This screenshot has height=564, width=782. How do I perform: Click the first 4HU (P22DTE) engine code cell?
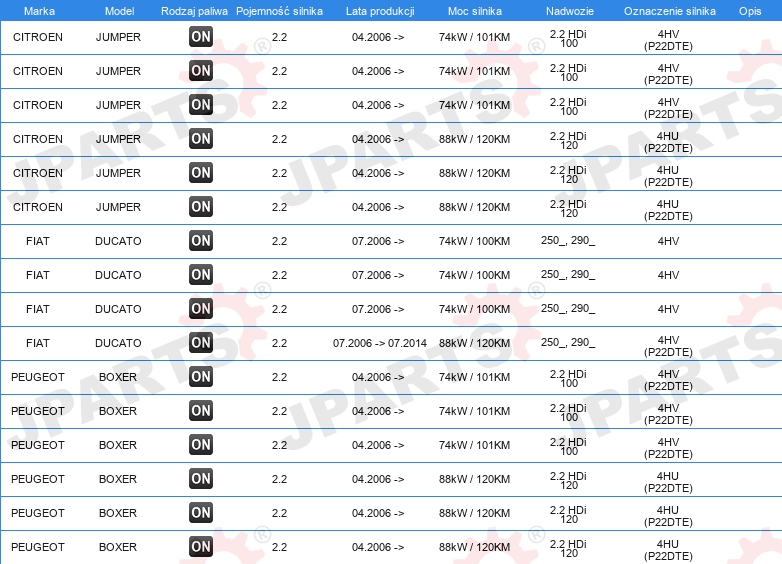tap(668, 142)
